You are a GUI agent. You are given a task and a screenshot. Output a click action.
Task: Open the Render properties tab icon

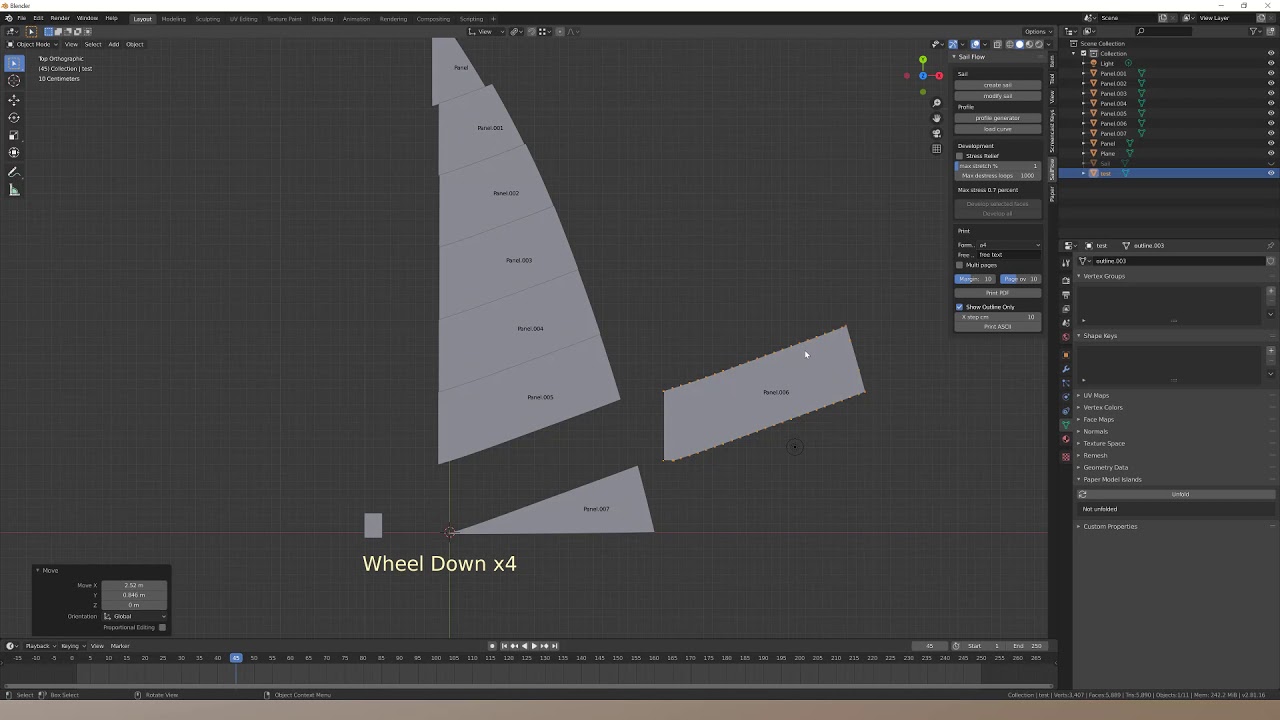coord(1066,280)
